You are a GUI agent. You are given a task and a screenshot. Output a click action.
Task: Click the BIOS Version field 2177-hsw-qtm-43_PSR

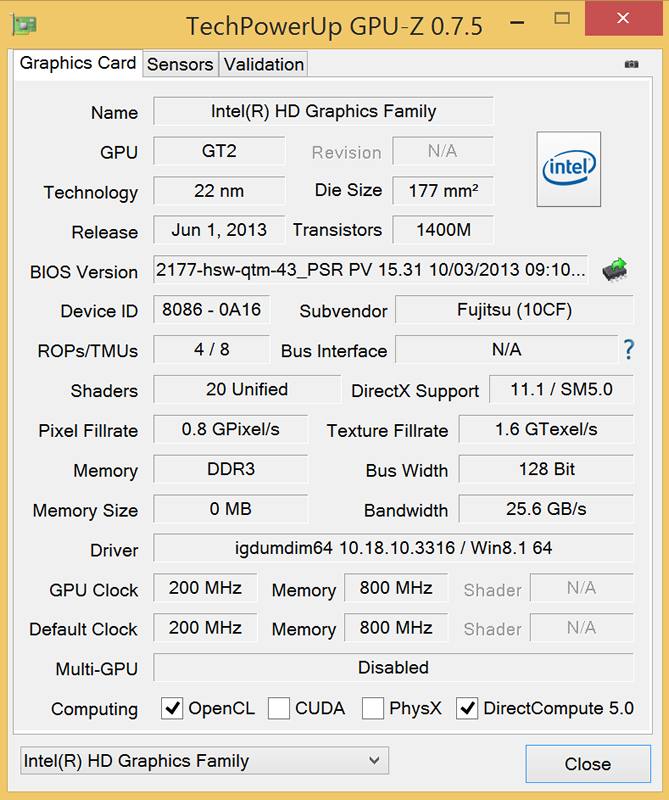point(370,269)
